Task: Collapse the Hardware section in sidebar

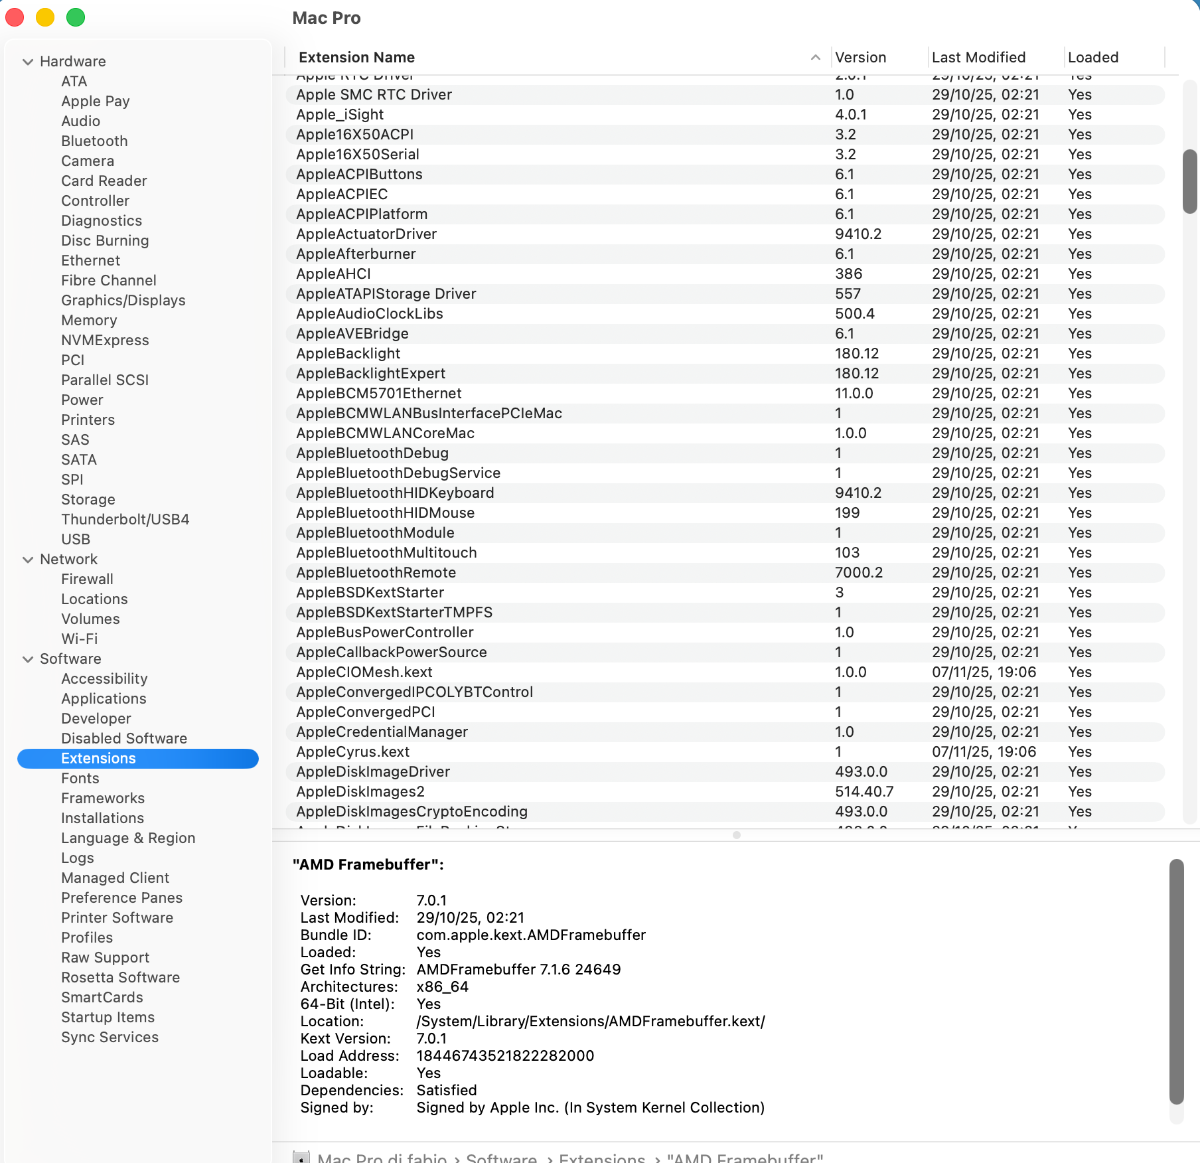Action: tap(28, 62)
